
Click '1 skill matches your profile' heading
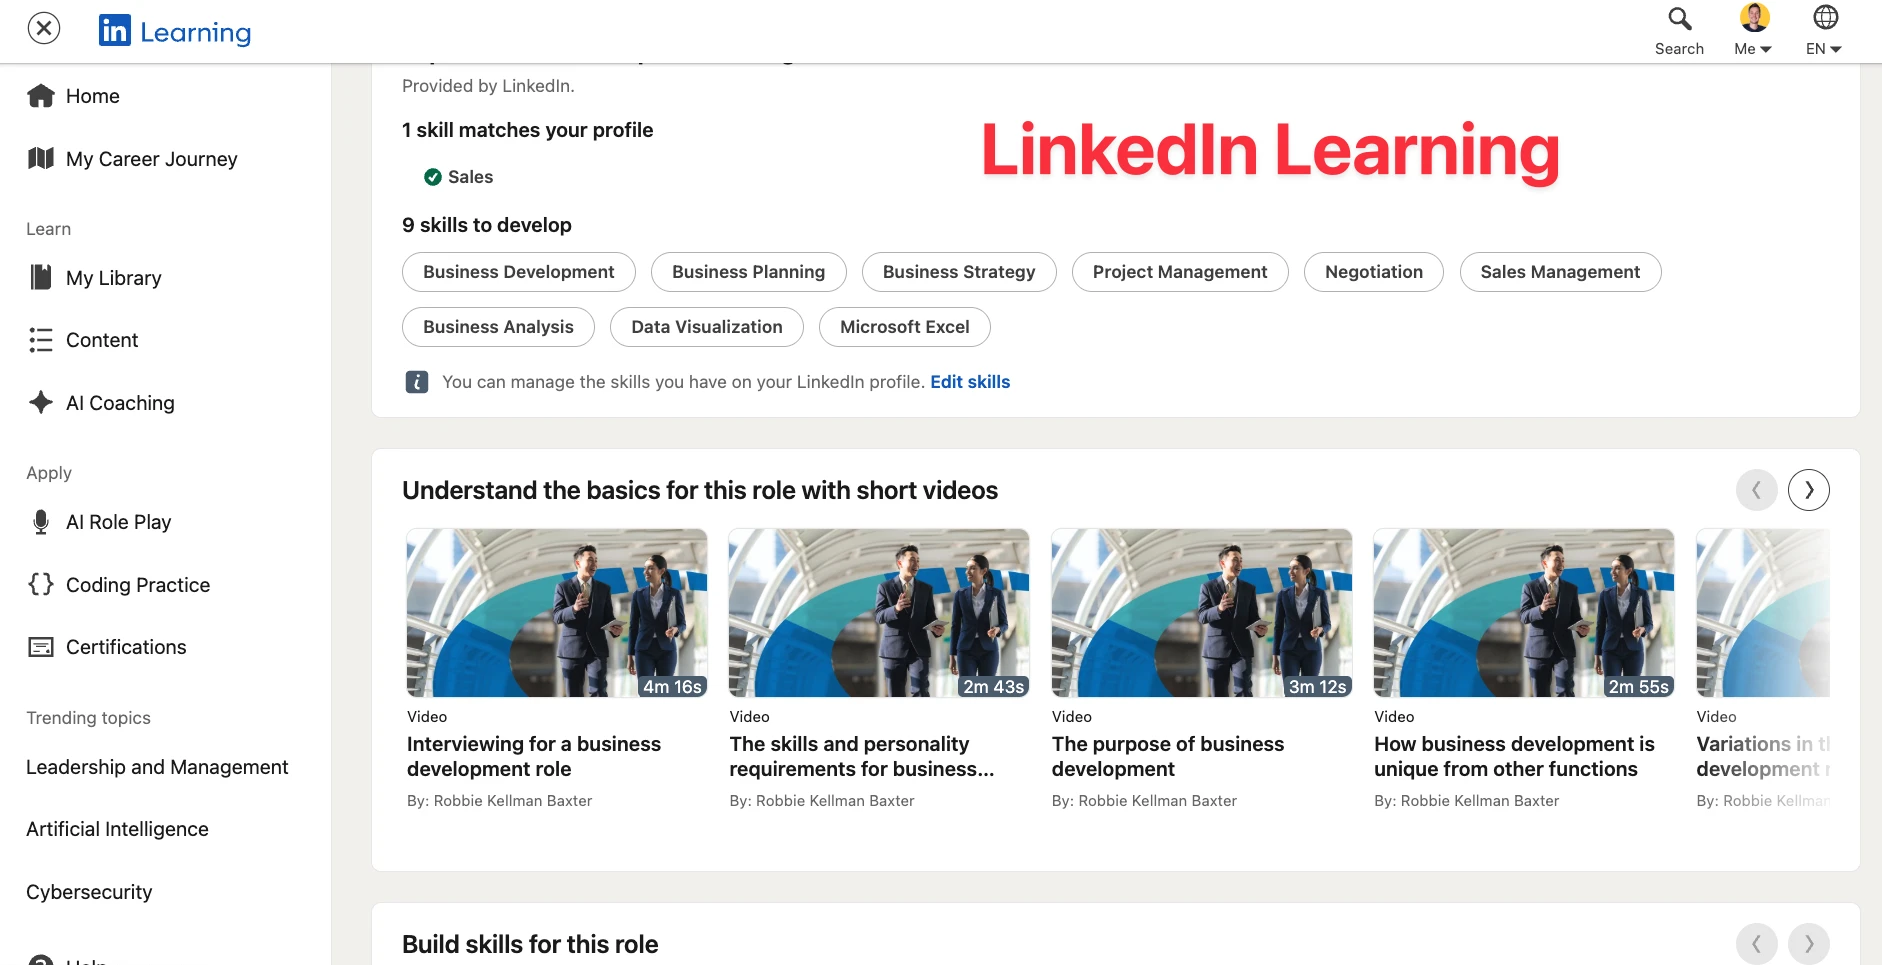pyautogui.click(x=527, y=130)
